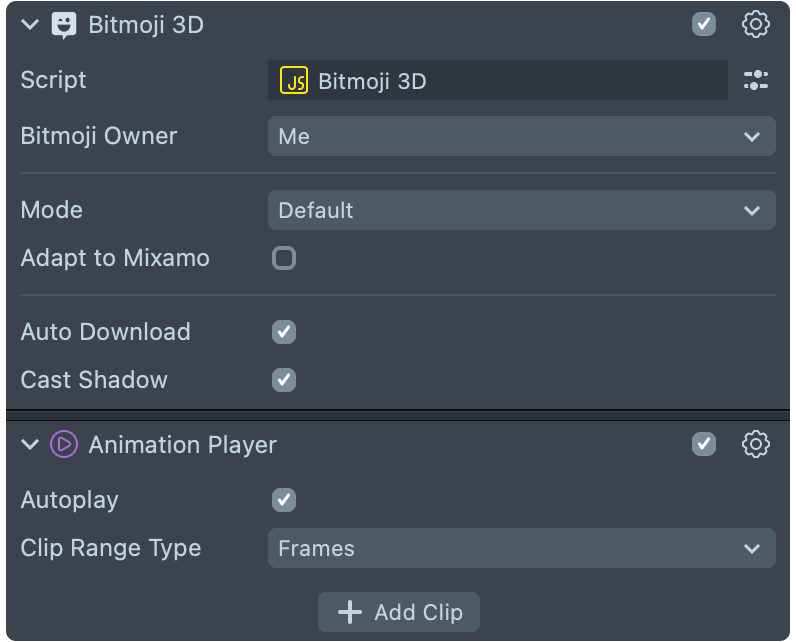This screenshot has width=796, height=642.
Task: Open Bitmoji 3D component settings gear
Action: tap(756, 25)
